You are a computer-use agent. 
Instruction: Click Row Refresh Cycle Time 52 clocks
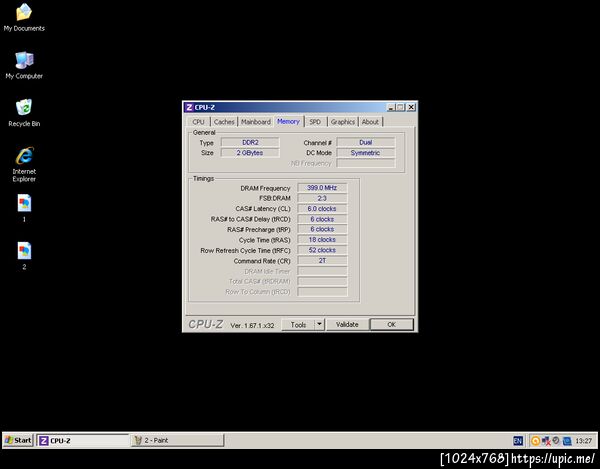[x=322, y=250]
